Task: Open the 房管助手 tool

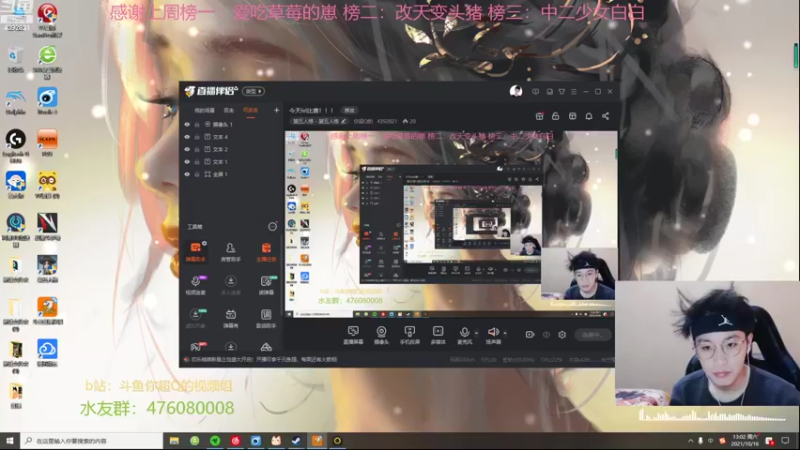Action: pos(231,252)
